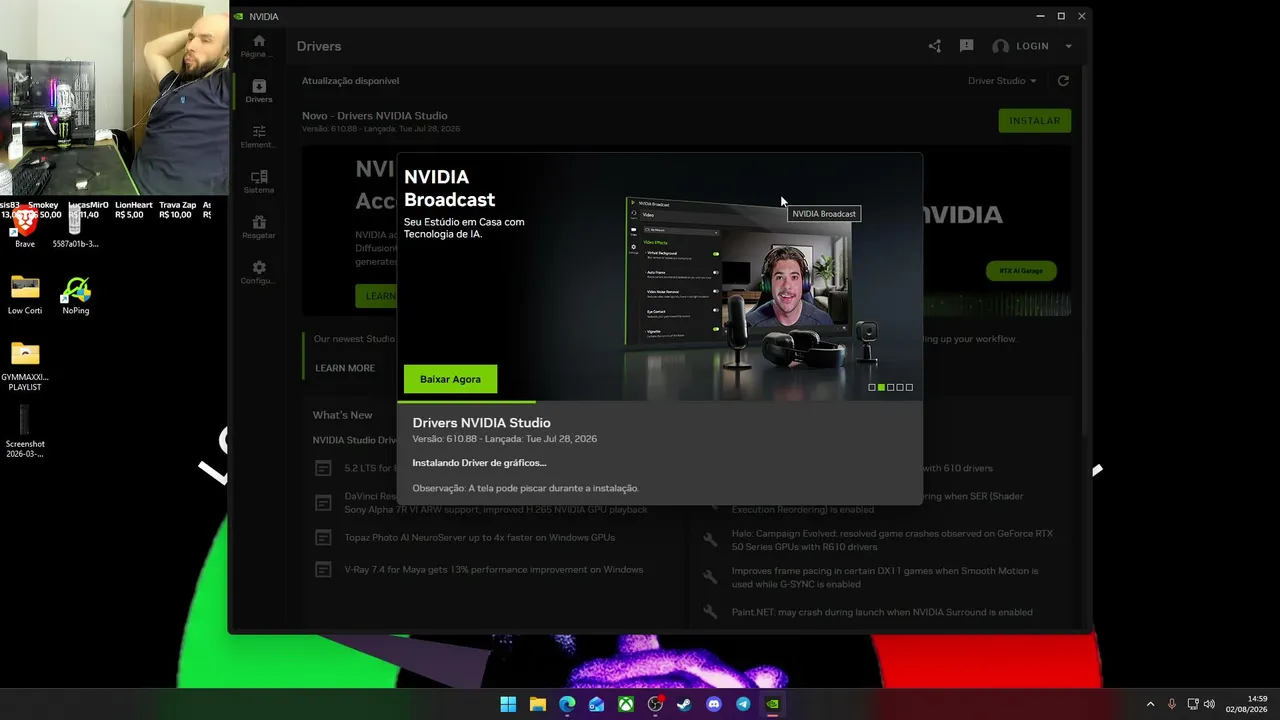Click the Topaz Photo AI NeuroServer news item
Screen dimensions: 1280x720
pos(480,538)
